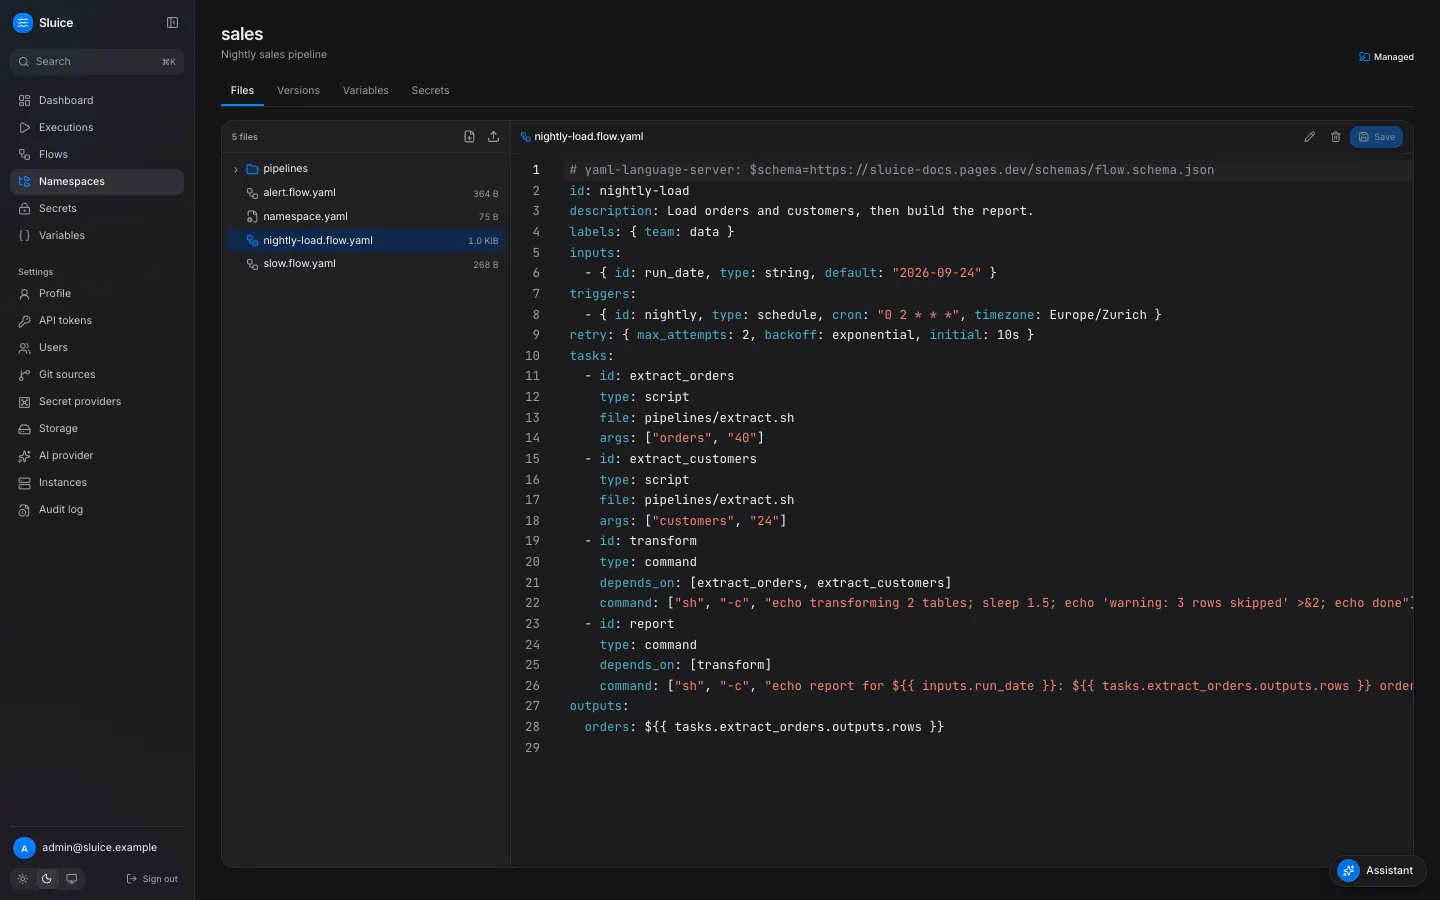Open namespace.yaml file
The image size is (1440, 900).
tap(366, 217)
